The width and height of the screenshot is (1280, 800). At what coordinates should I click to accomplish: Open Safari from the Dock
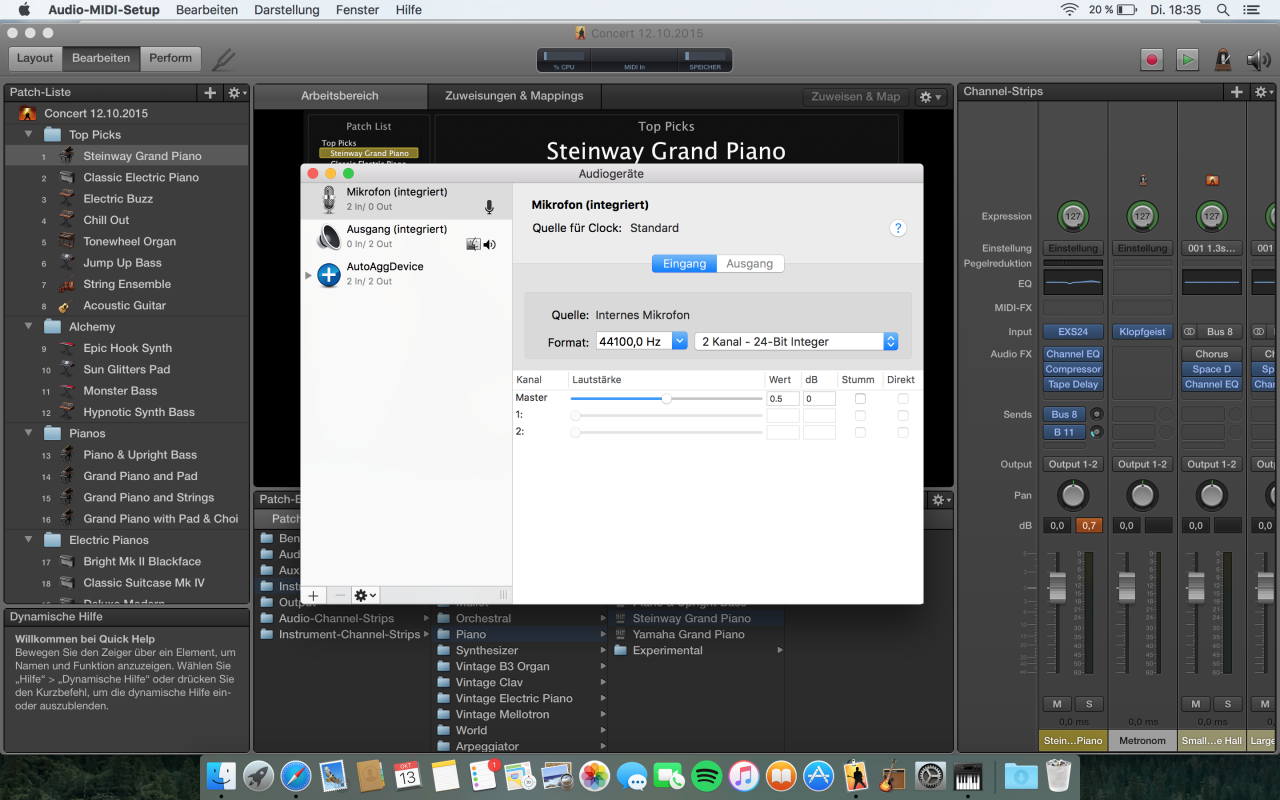coord(296,776)
